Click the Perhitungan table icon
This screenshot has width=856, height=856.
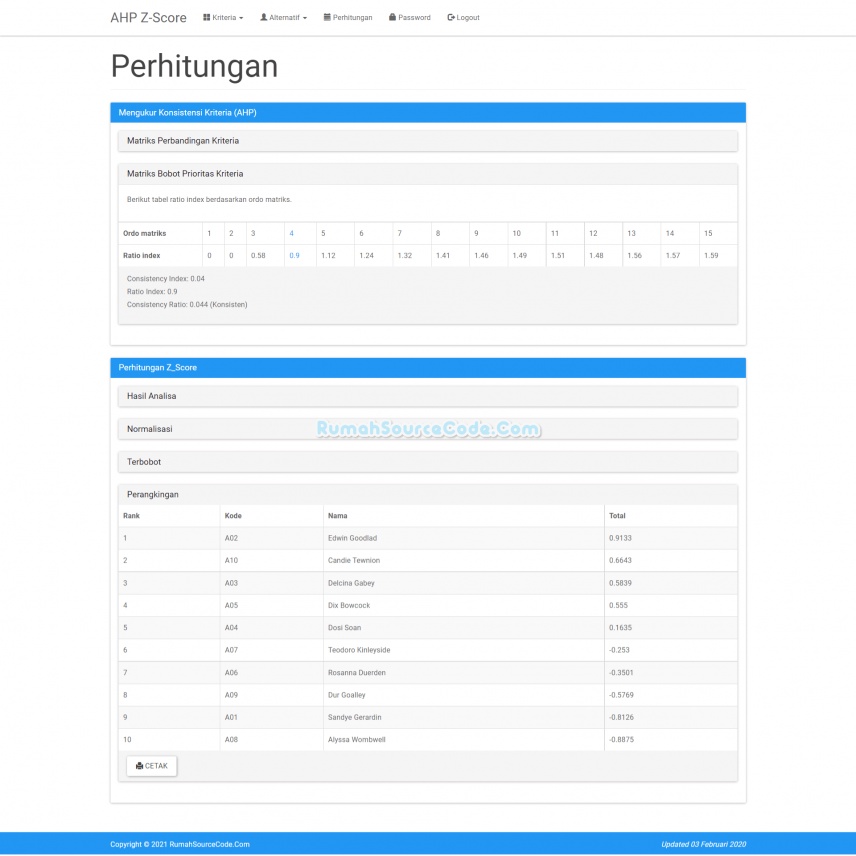[328, 17]
